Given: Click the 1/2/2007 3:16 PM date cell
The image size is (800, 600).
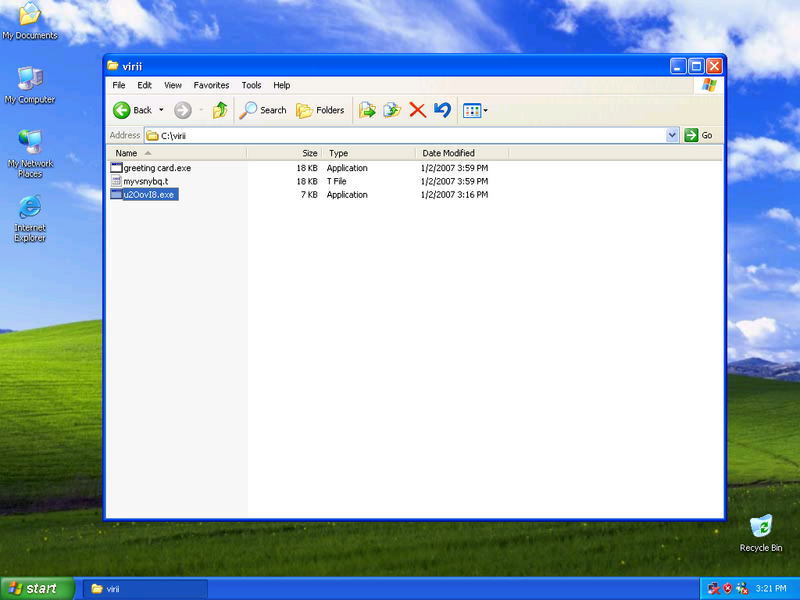Looking at the screenshot, I should click(455, 194).
